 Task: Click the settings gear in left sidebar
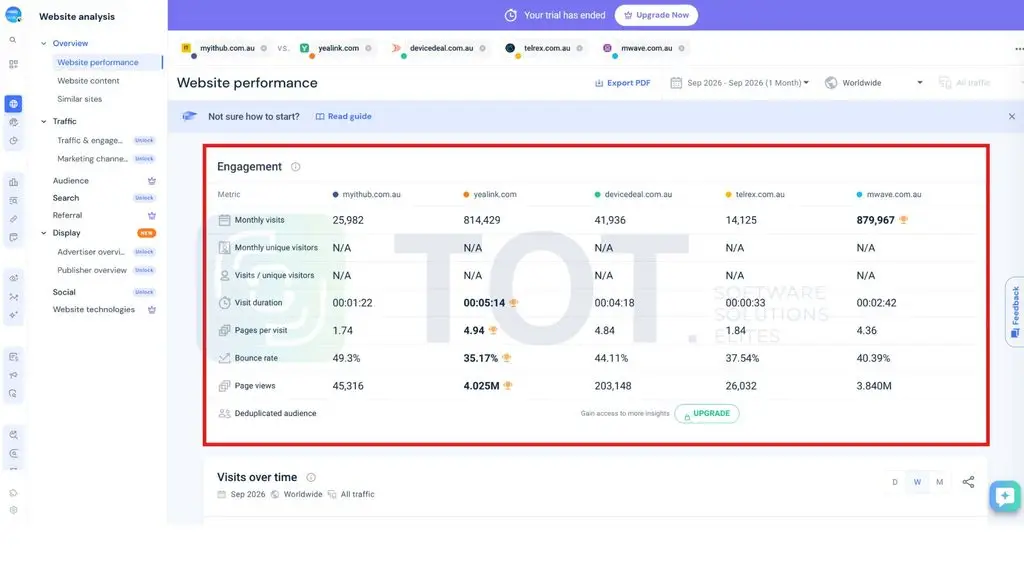coord(13,511)
